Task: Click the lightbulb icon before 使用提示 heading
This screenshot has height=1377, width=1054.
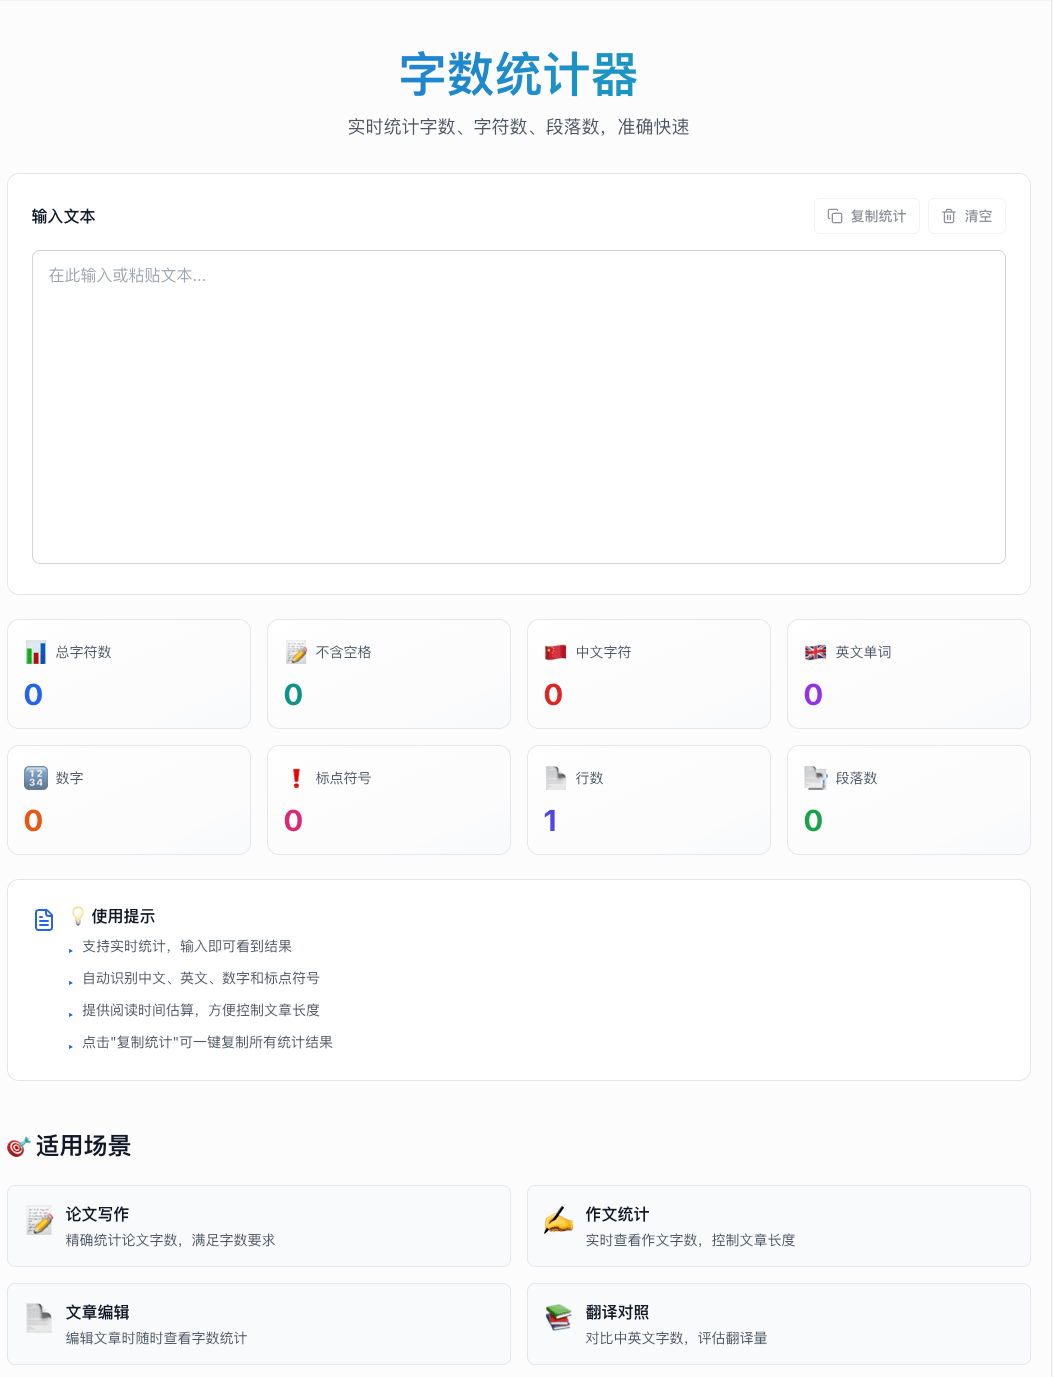Action: click(76, 914)
